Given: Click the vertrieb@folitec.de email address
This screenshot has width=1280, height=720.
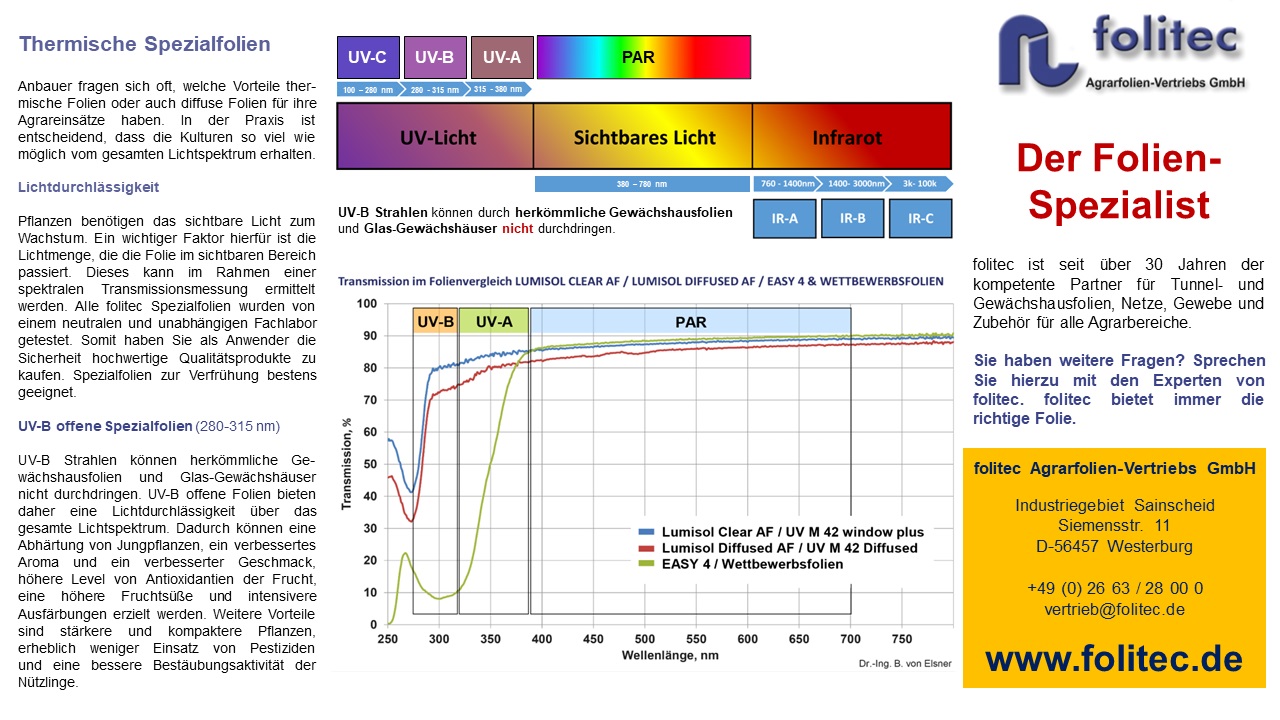Looking at the screenshot, I should point(1114,609).
